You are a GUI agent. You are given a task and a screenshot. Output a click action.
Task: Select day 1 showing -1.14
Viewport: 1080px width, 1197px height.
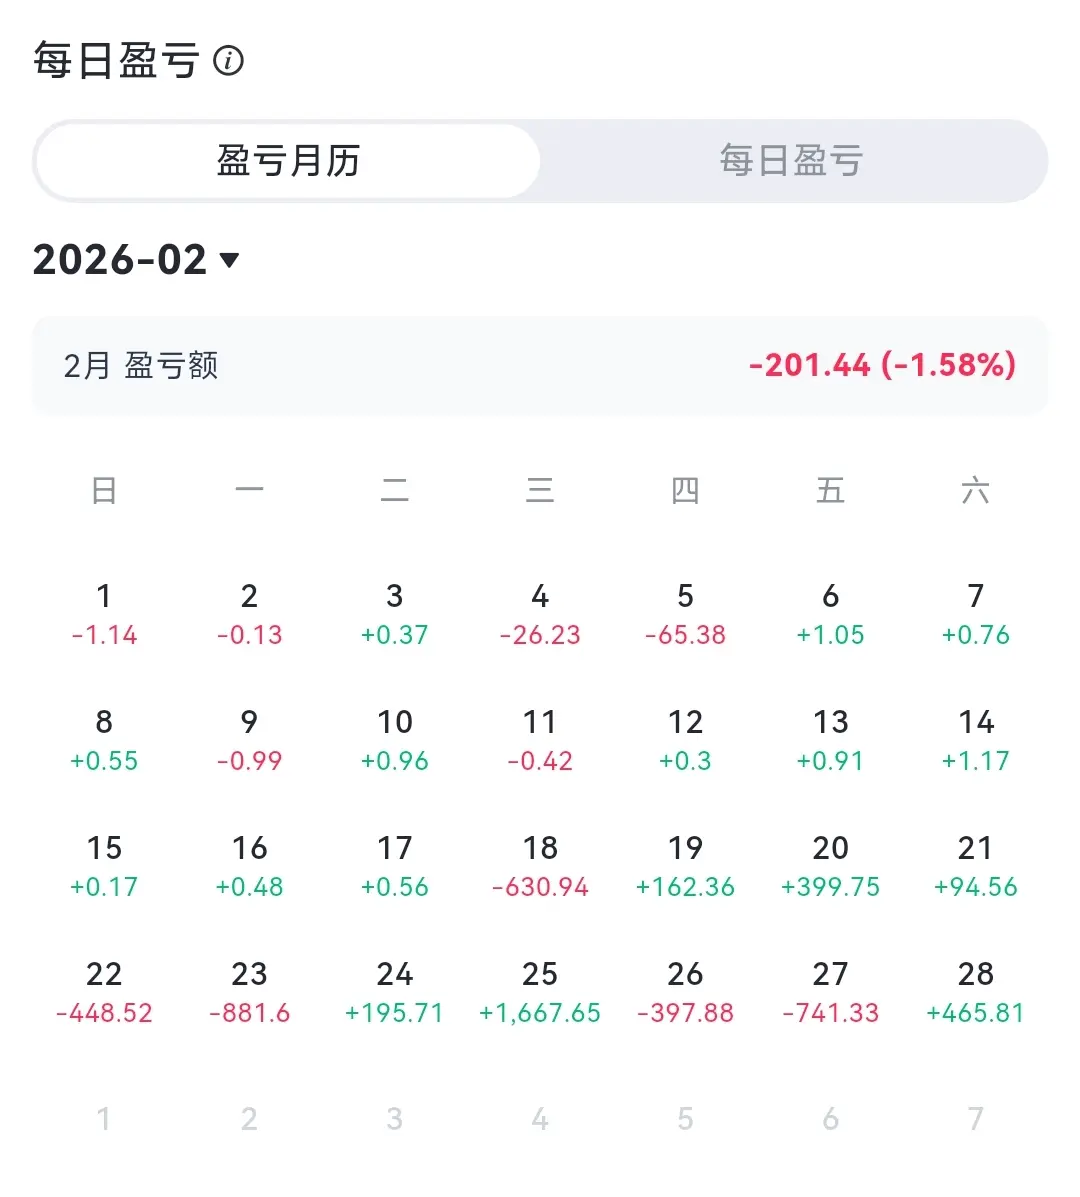pos(104,615)
